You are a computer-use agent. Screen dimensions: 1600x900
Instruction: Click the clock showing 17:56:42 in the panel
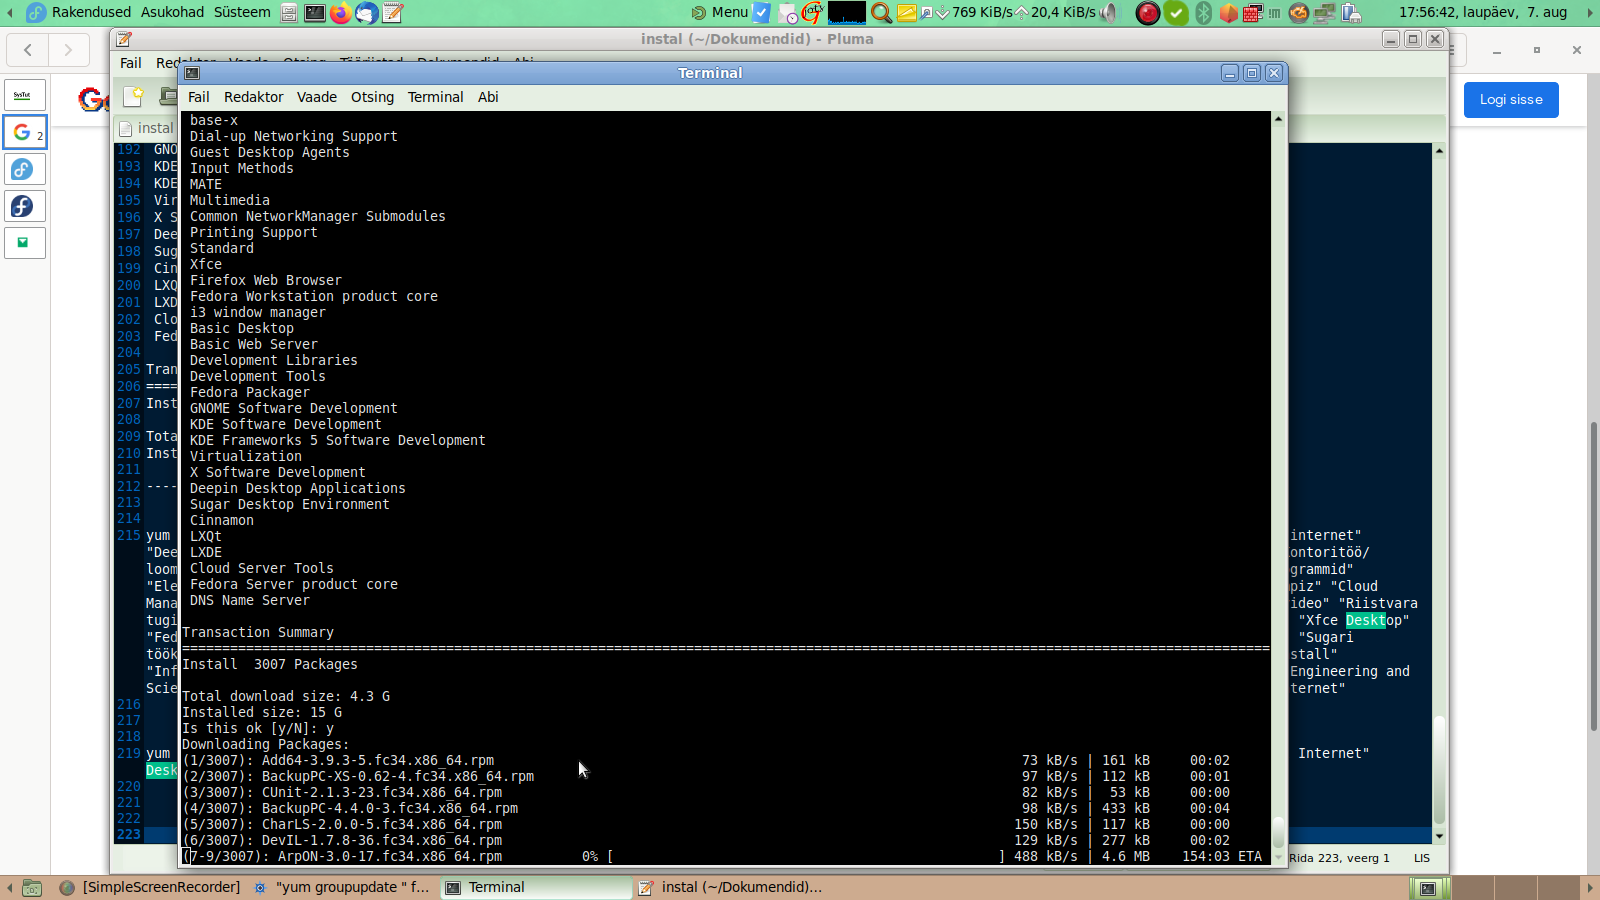pyautogui.click(x=1483, y=12)
